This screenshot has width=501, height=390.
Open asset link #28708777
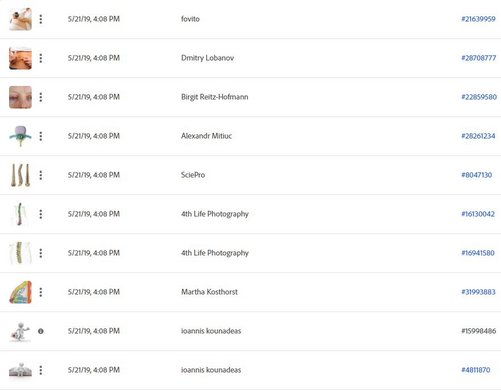coord(479,58)
